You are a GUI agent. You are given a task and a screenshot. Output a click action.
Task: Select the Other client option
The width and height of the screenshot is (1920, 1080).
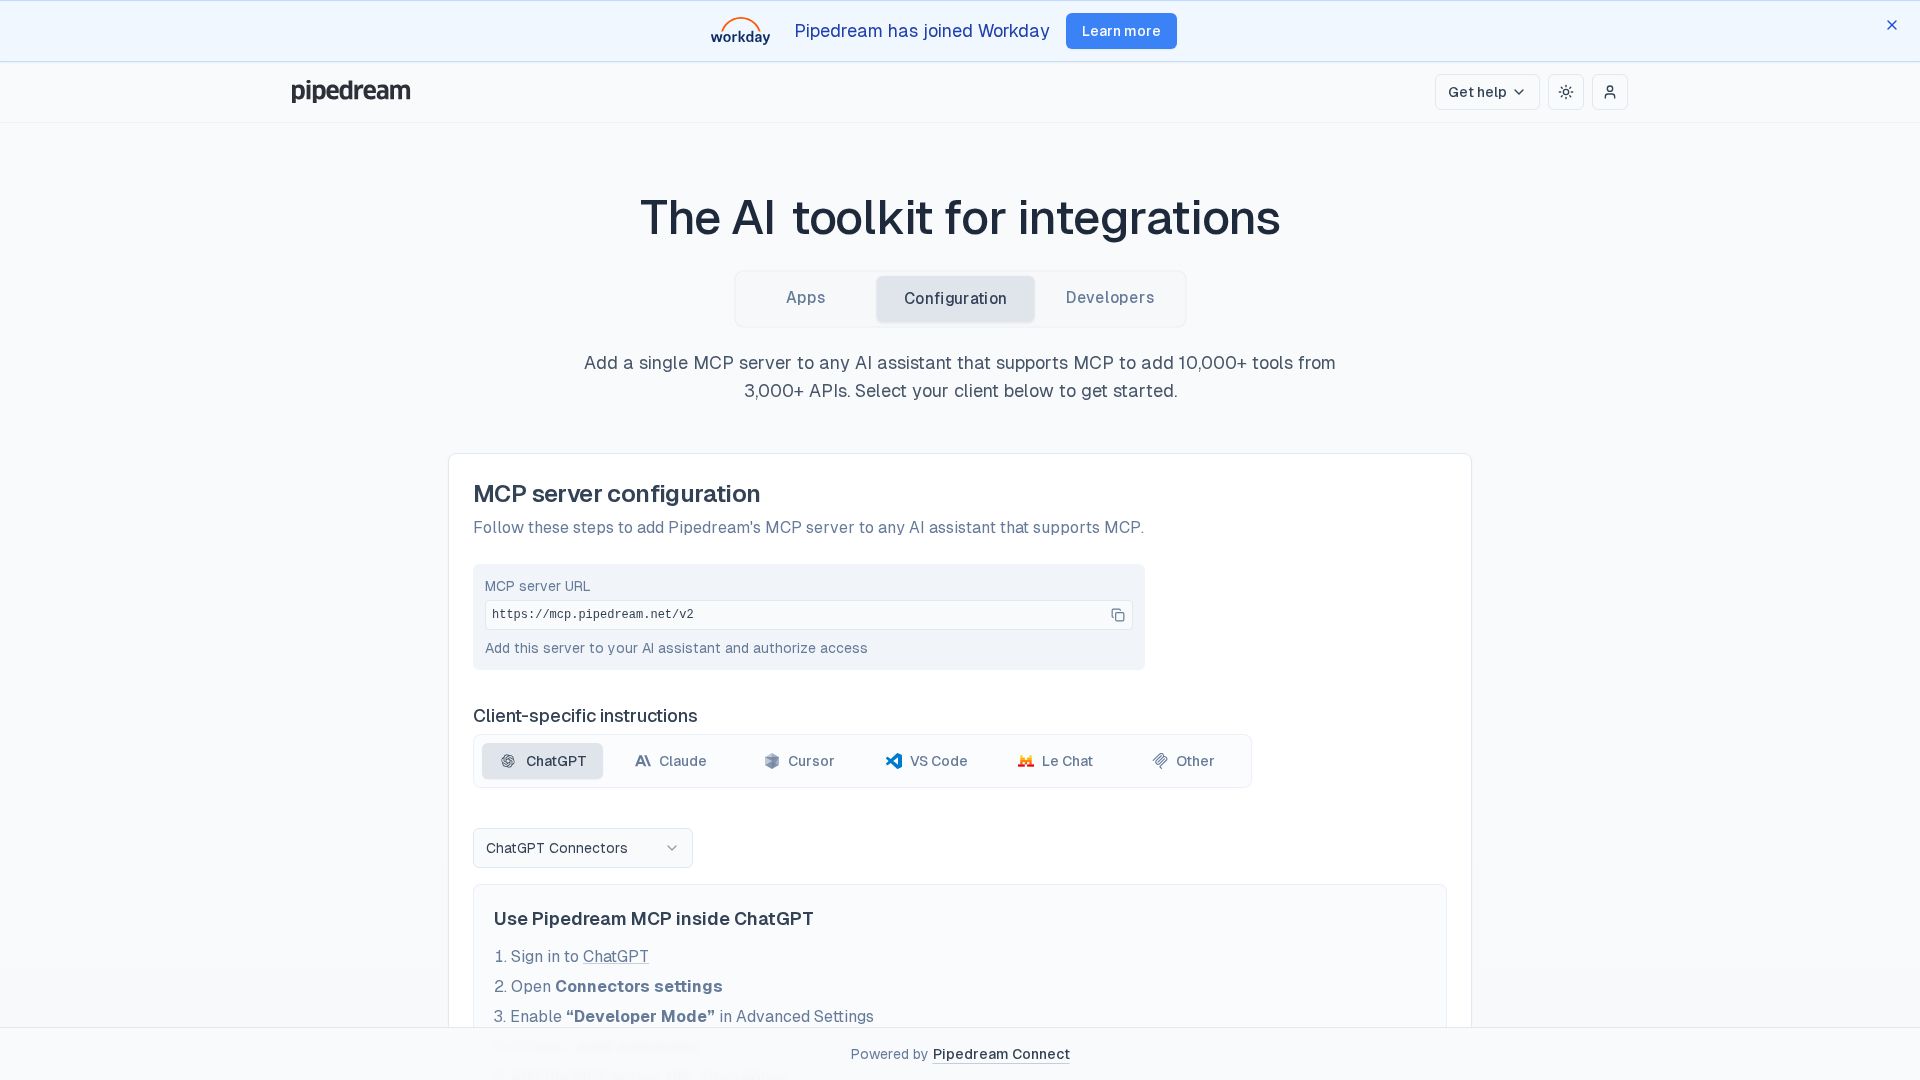pos(1183,761)
